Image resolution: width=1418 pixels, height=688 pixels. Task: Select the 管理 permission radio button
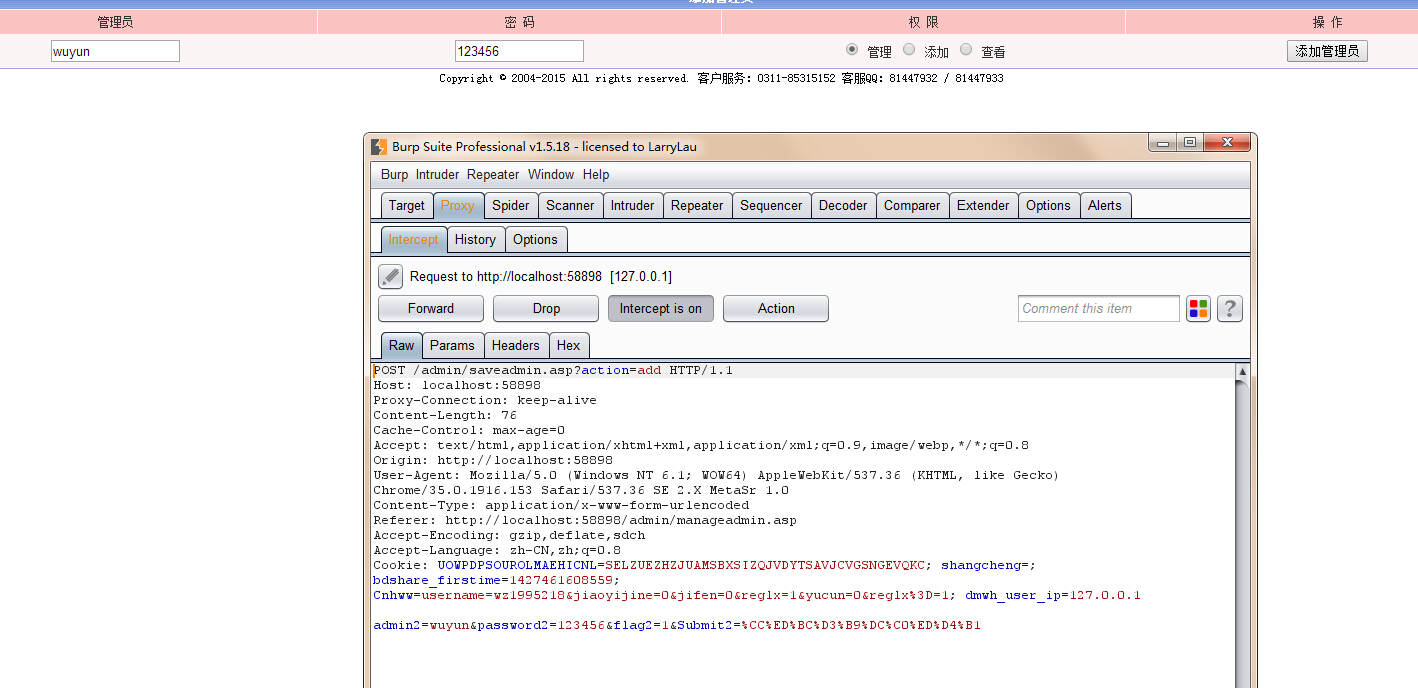click(x=852, y=49)
